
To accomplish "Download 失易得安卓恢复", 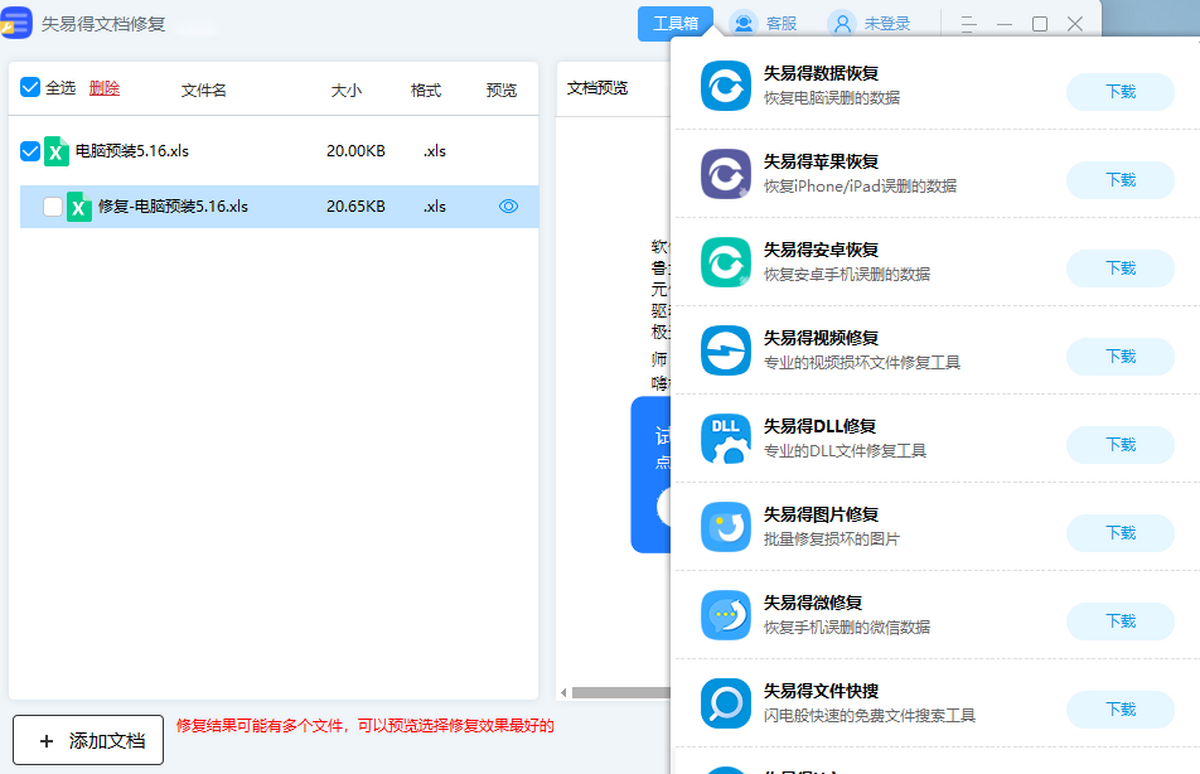I will click(1120, 268).
